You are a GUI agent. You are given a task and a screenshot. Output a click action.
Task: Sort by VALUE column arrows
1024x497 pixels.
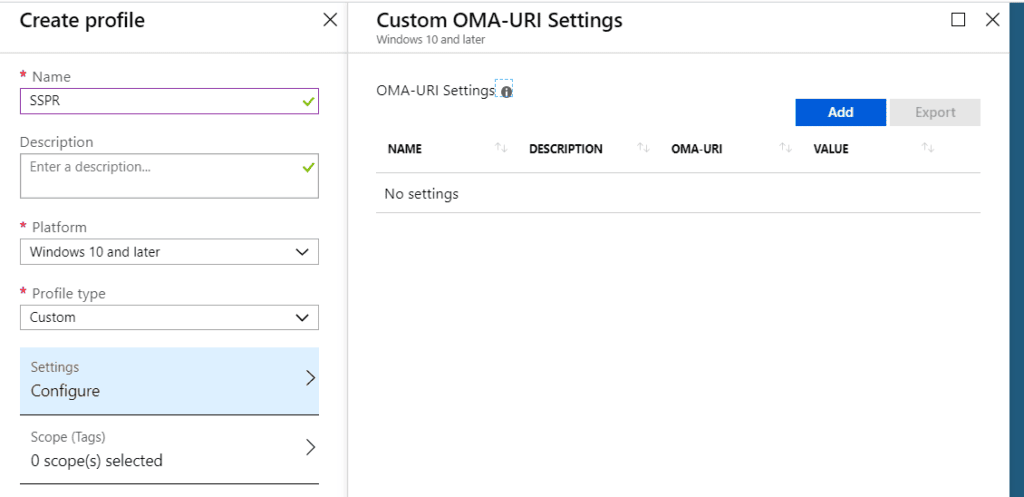(927, 148)
